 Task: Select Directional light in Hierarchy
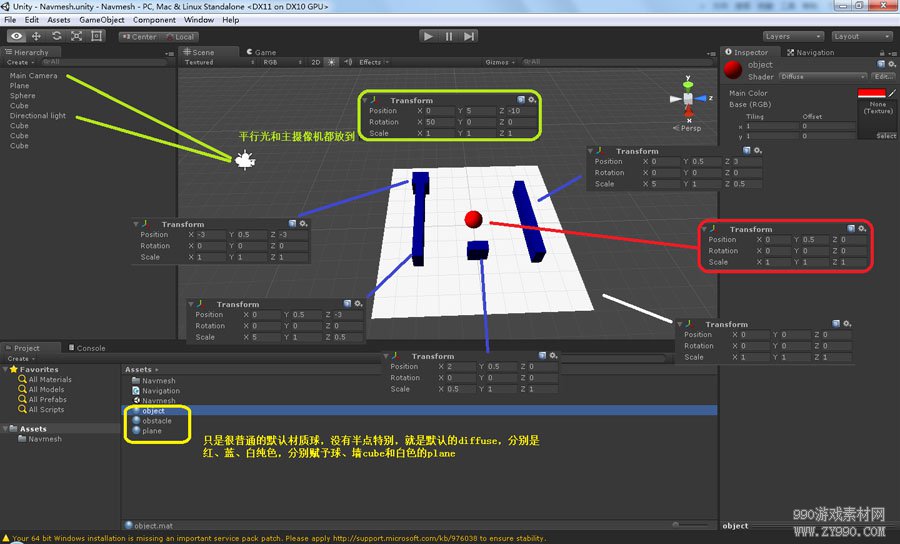click(x=38, y=115)
